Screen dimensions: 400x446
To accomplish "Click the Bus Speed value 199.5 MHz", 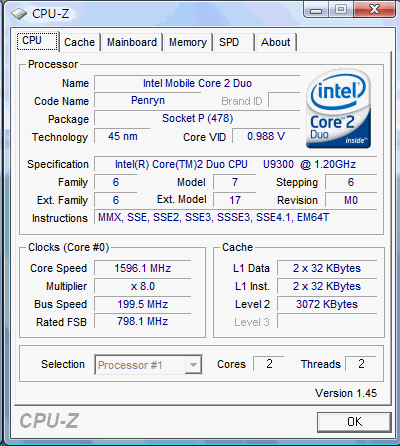I will [x=143, y=304].
